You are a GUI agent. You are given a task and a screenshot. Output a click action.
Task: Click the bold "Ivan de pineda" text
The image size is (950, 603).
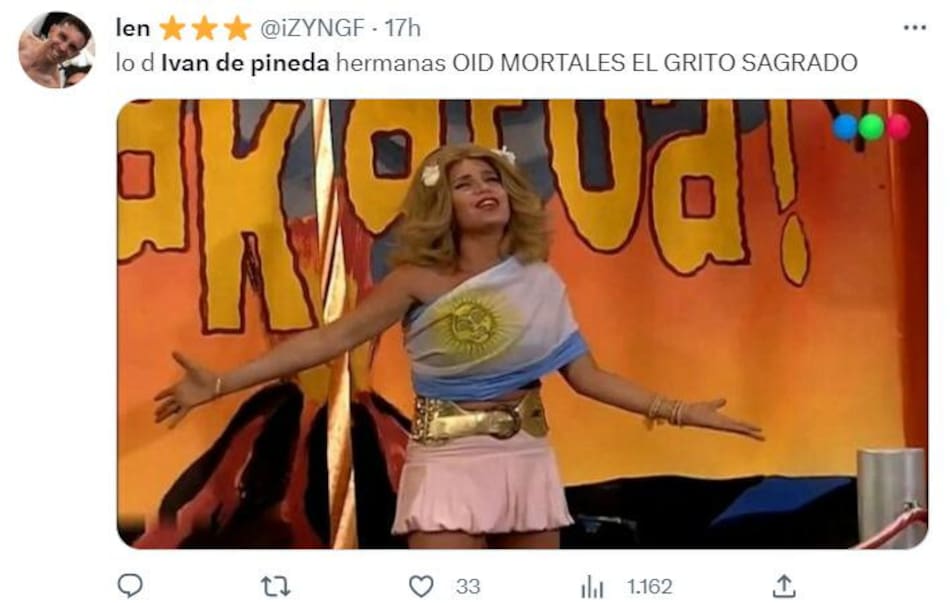245,62
